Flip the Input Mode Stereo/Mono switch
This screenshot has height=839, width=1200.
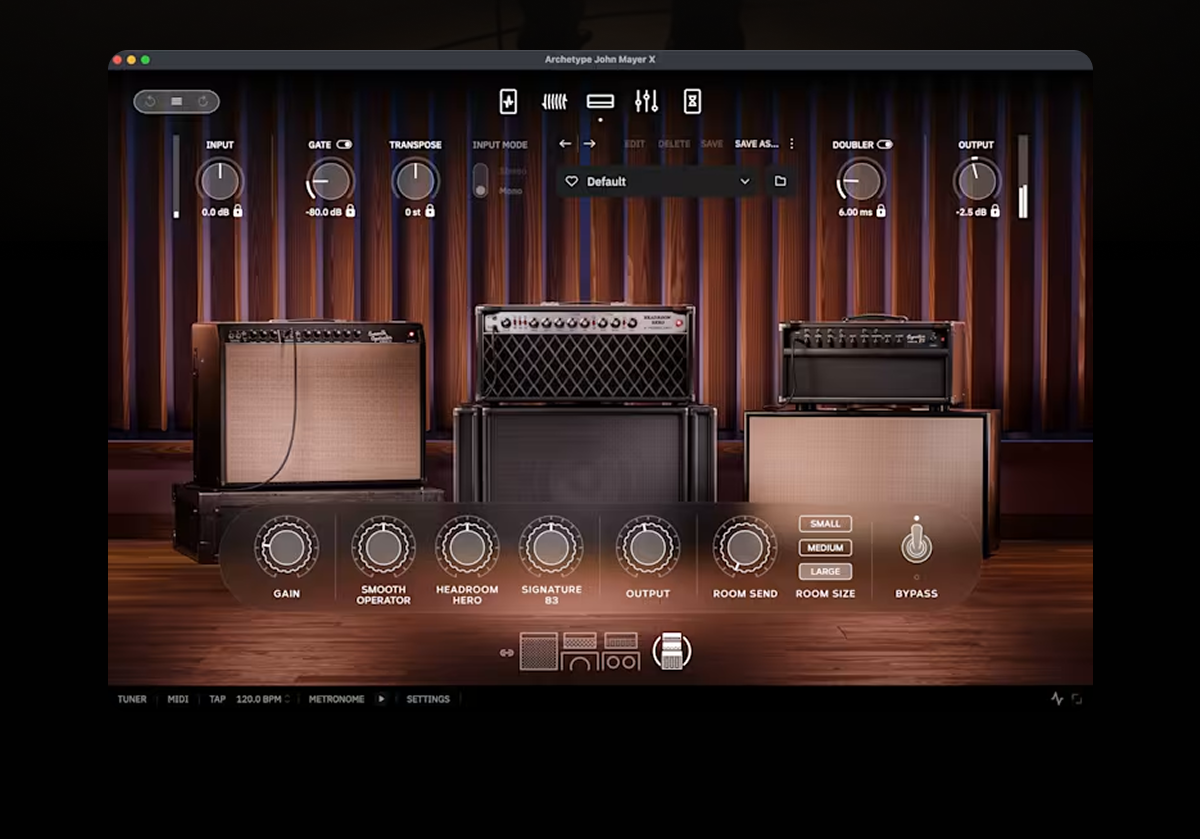tap(481, 181)
